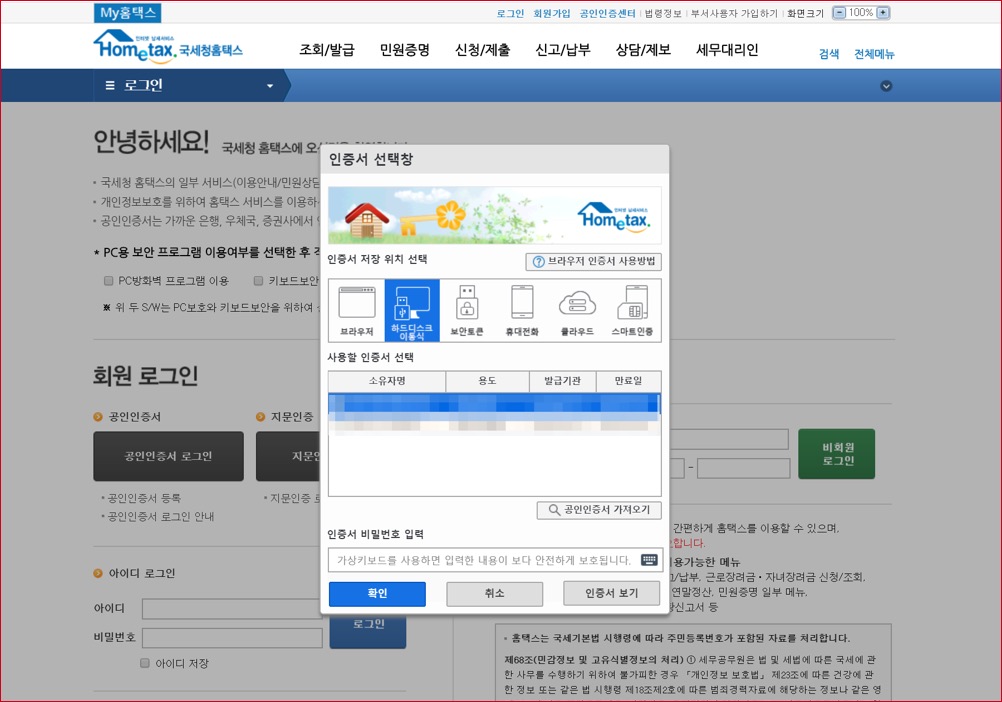Open the 상담/제보 menu

(x=643, y=50)
